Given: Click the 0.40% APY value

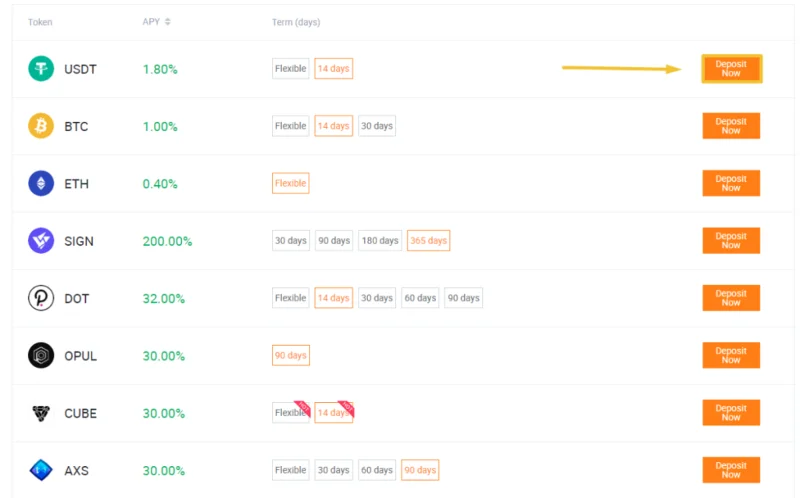Looking at the screenshot, I should (x=160, y=184).
